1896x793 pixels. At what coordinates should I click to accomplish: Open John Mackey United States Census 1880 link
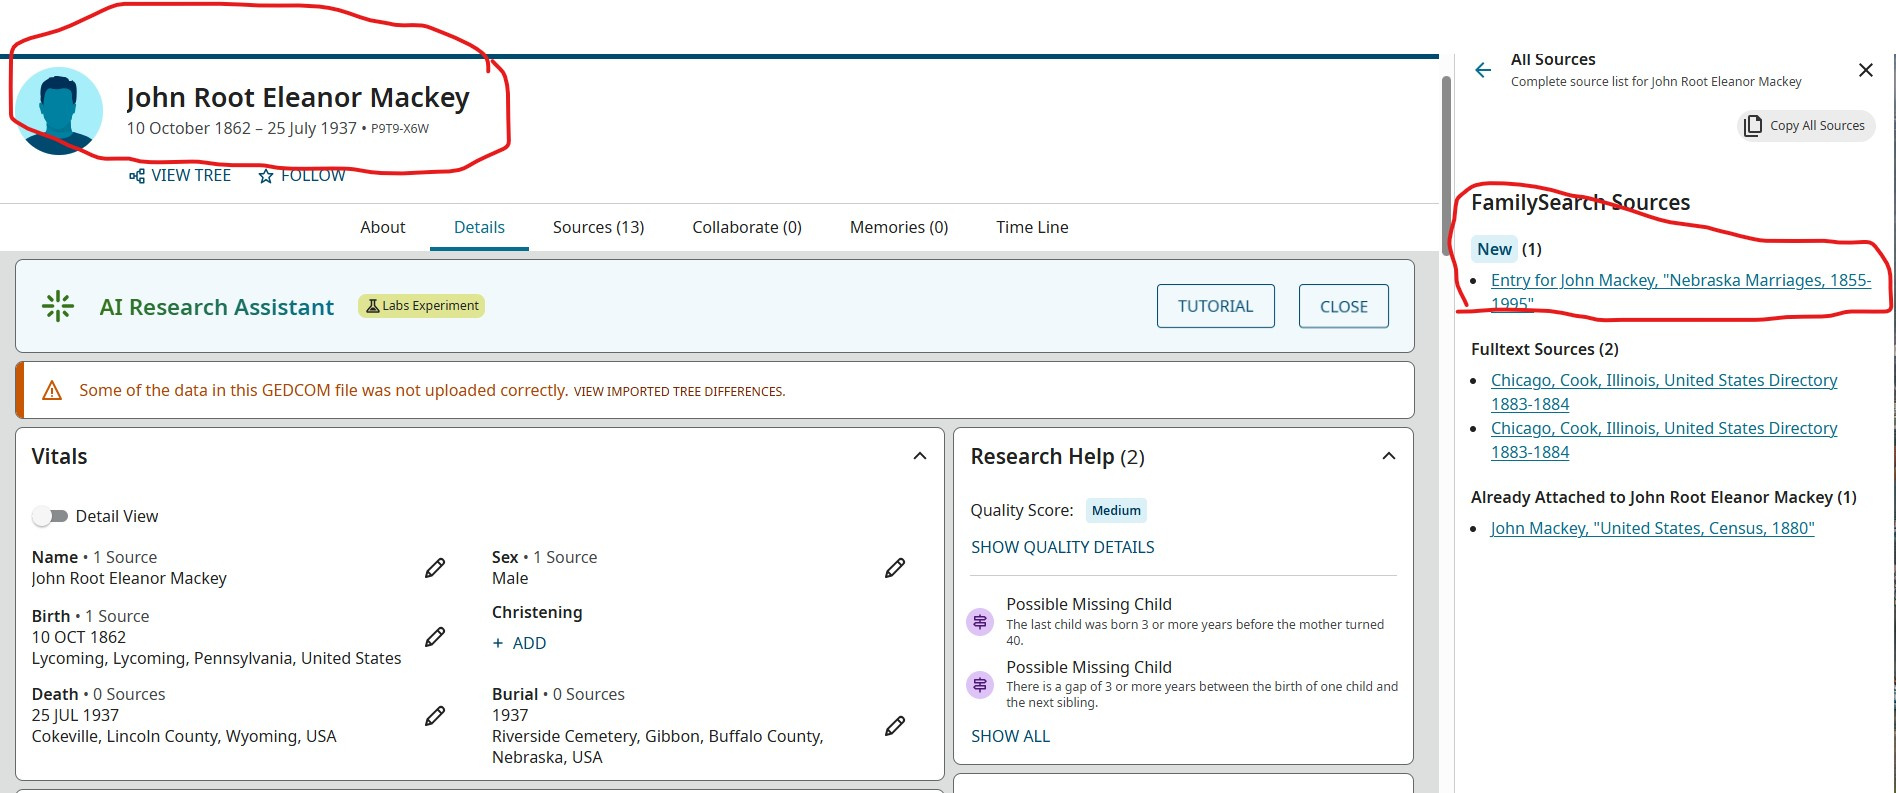pos(1652,528)
